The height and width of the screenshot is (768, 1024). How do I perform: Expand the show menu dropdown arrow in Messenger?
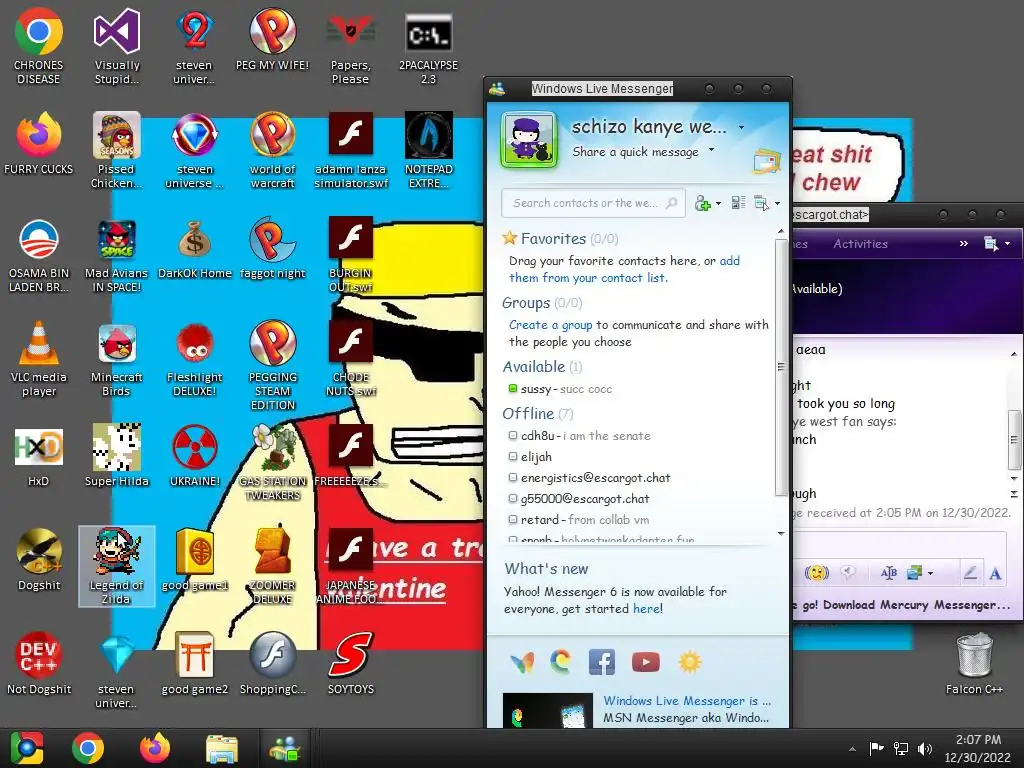(777, 204)
